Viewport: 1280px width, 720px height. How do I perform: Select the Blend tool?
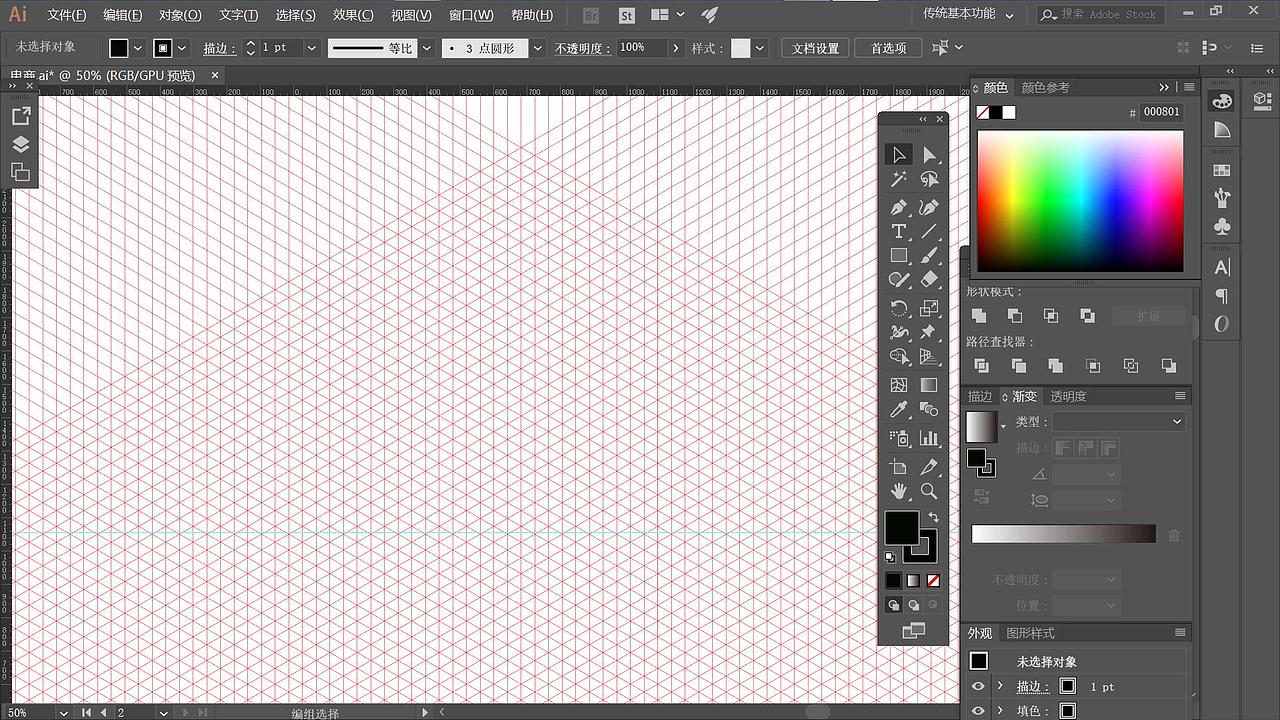(930, 410)
